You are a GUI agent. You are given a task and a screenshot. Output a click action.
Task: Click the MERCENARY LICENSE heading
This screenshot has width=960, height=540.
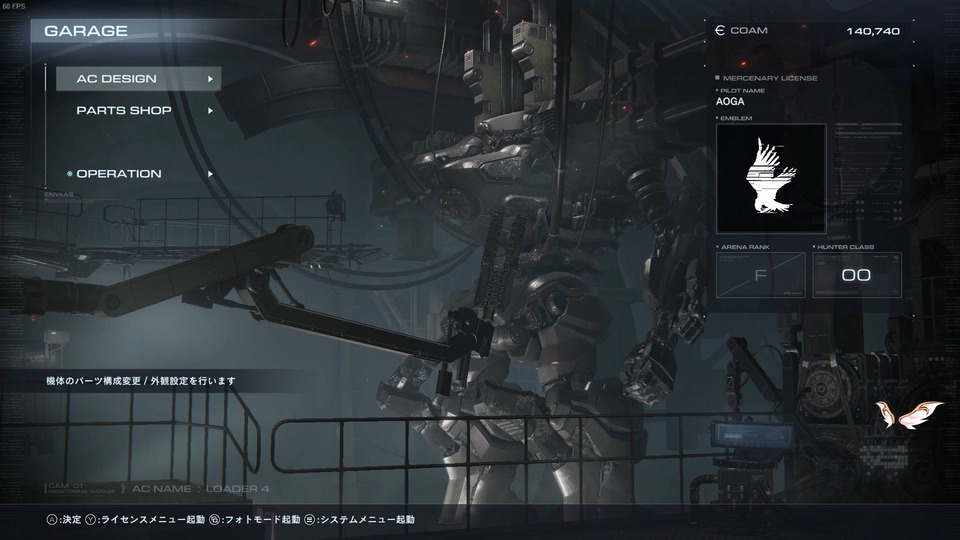click(x=770, y=78)
